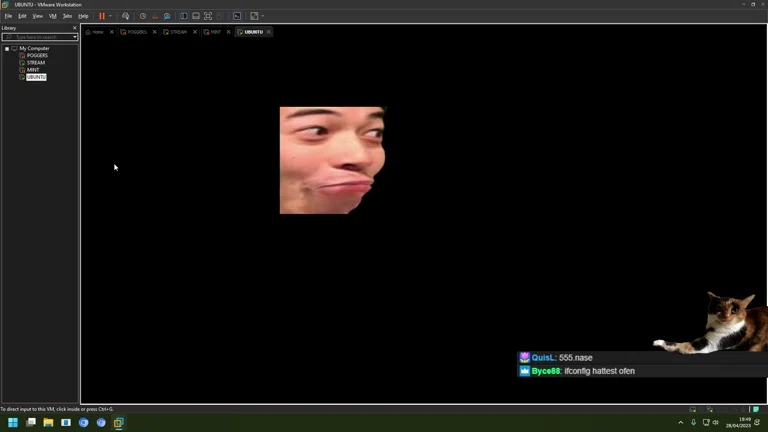
Task: Open the View menu
Action: coord(37,16)
